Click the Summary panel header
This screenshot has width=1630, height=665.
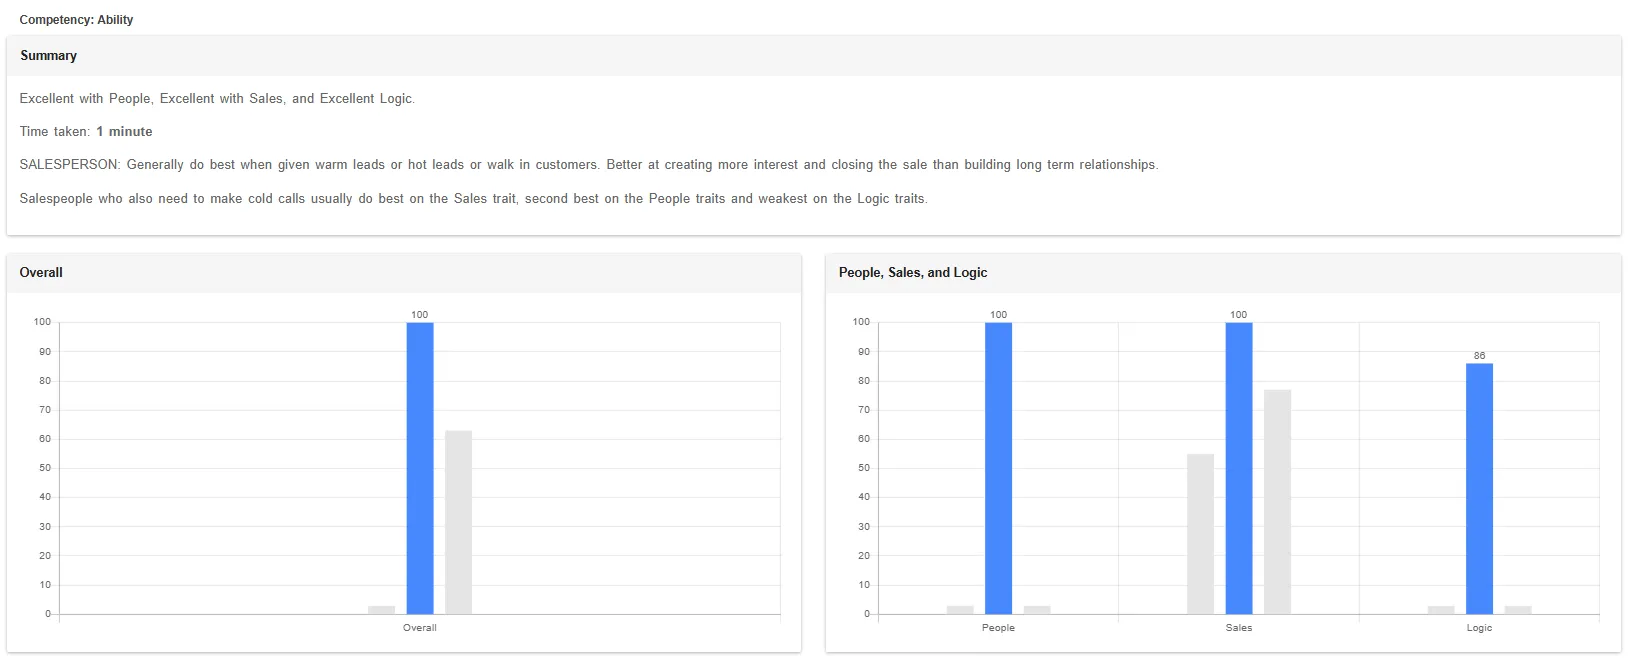49,56
